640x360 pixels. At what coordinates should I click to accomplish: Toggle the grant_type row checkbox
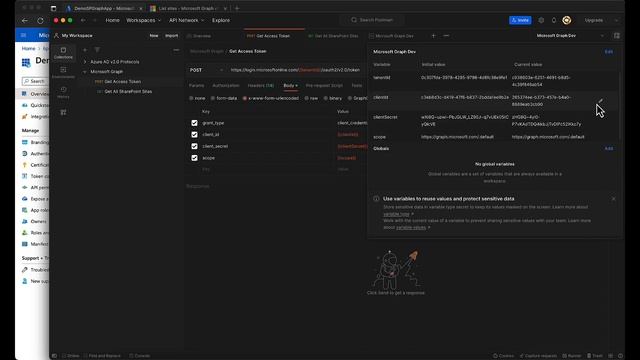pos(194,123)
